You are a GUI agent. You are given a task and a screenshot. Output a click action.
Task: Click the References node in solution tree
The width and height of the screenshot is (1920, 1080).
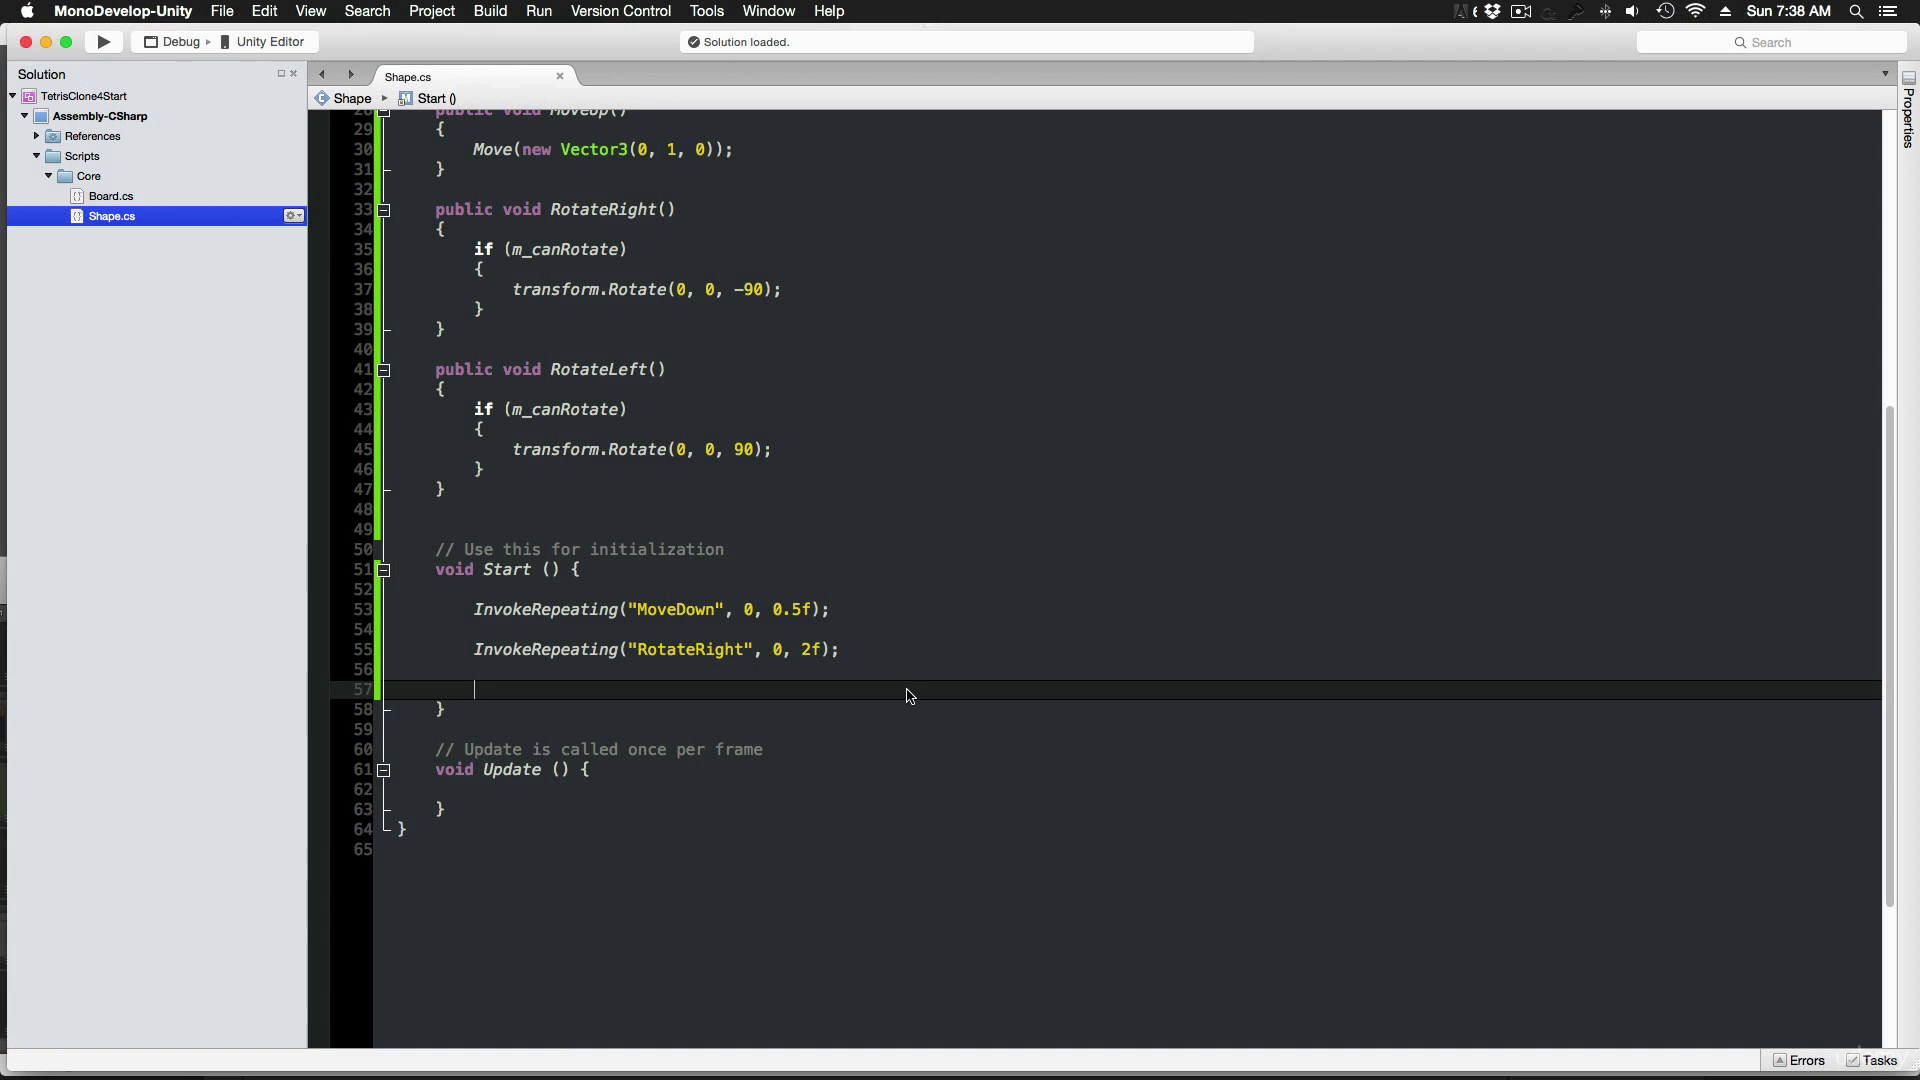tap(92, 136)
